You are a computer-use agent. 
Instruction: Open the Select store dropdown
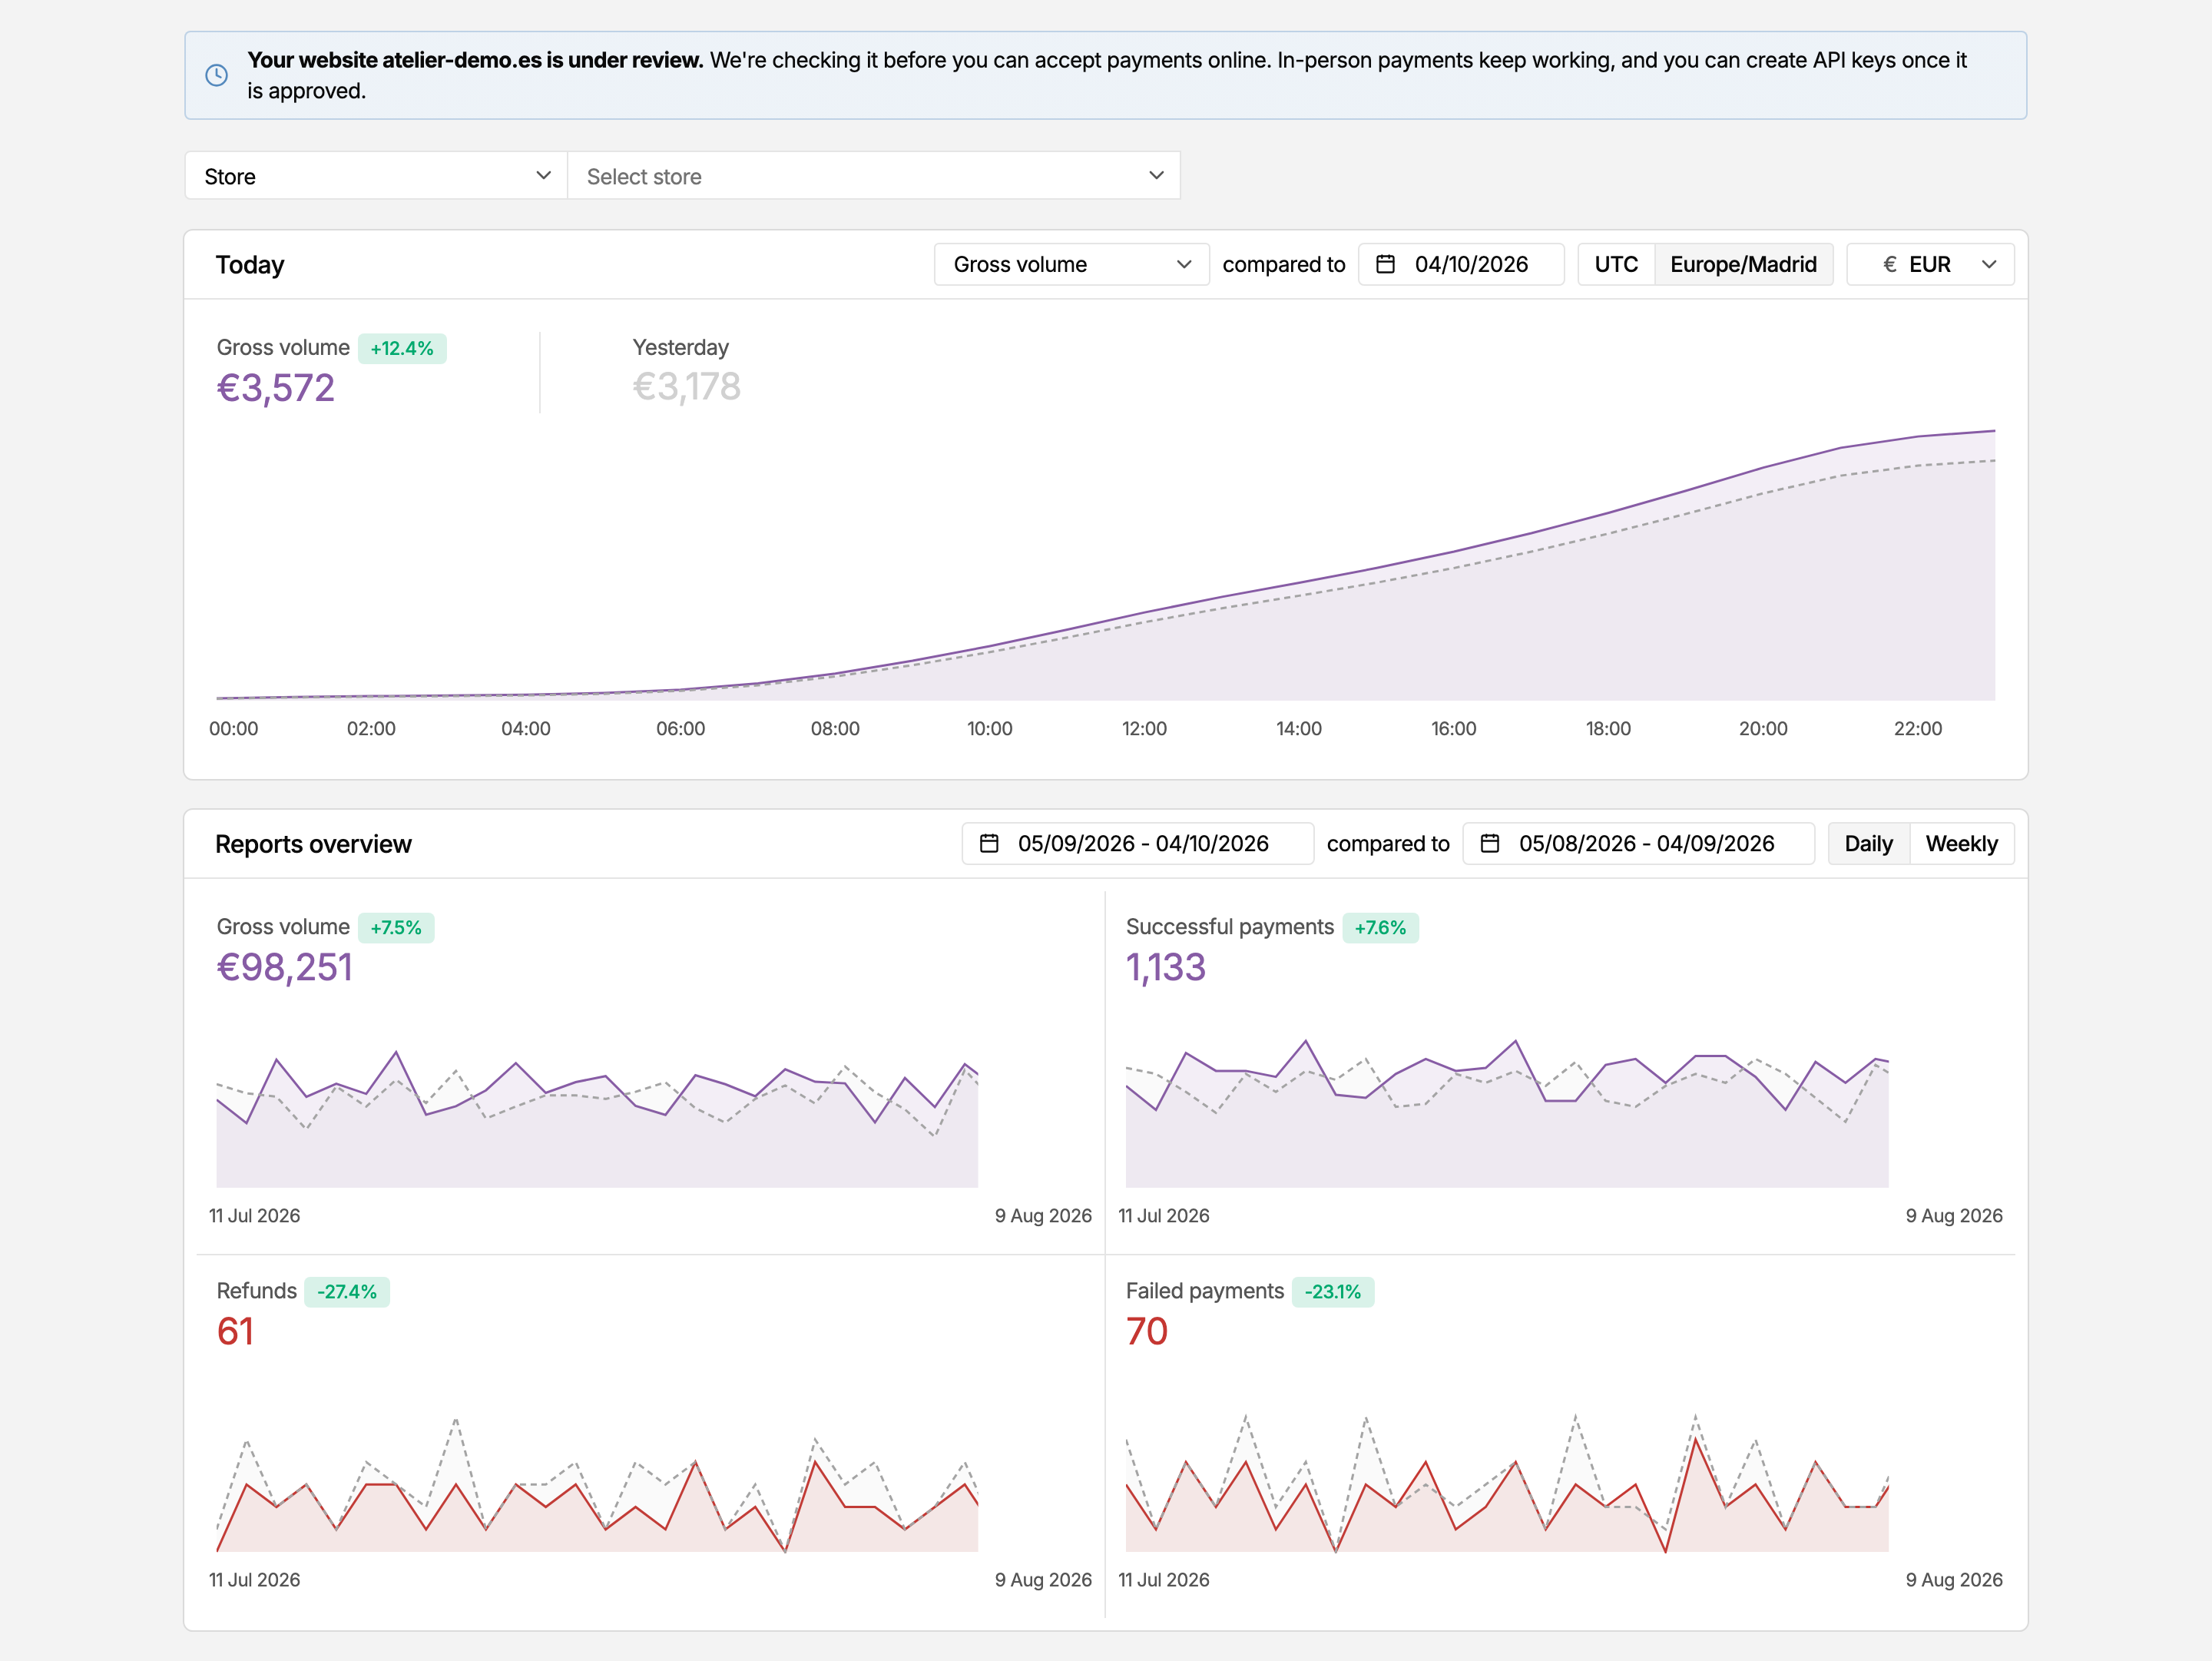pyautogui.click(x=874, y=176)
